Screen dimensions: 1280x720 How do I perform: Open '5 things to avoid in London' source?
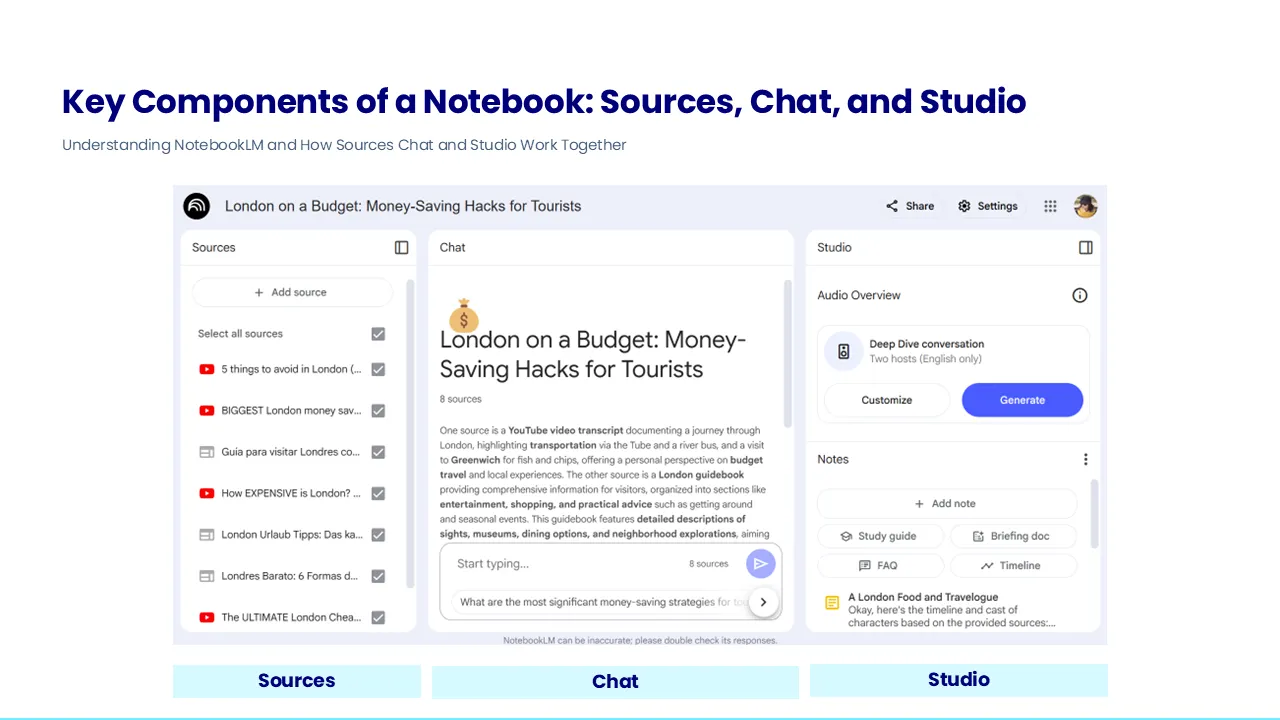(x=291, y=369)
